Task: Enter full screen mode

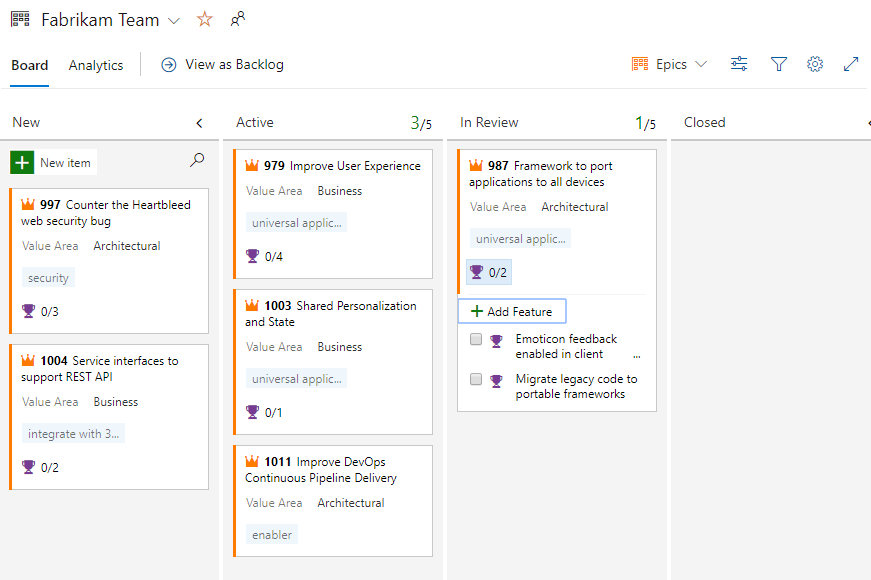Action: pyautogui.click(x=851, y=63)
